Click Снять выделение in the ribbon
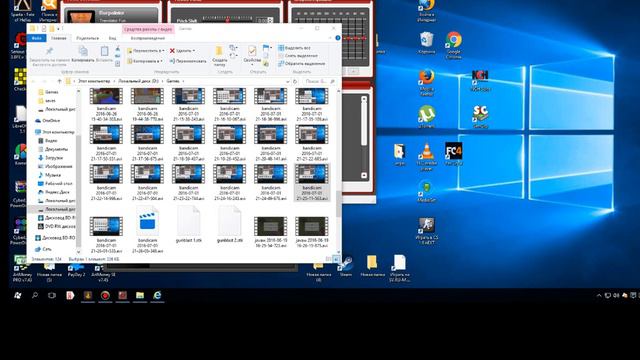Image resolution: width=640 pixels, height=360 pixels. pyautogui.click(x=298, y=56)
